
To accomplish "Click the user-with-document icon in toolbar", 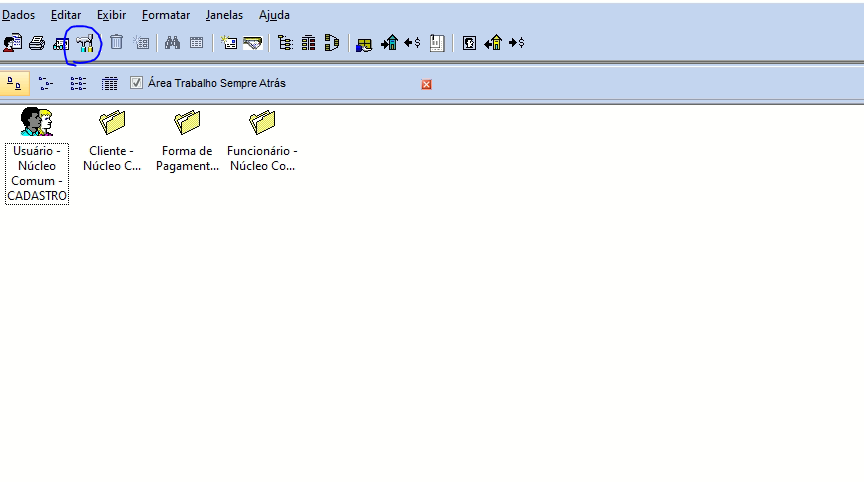I will pyautogui.click(x=13, y=43).
